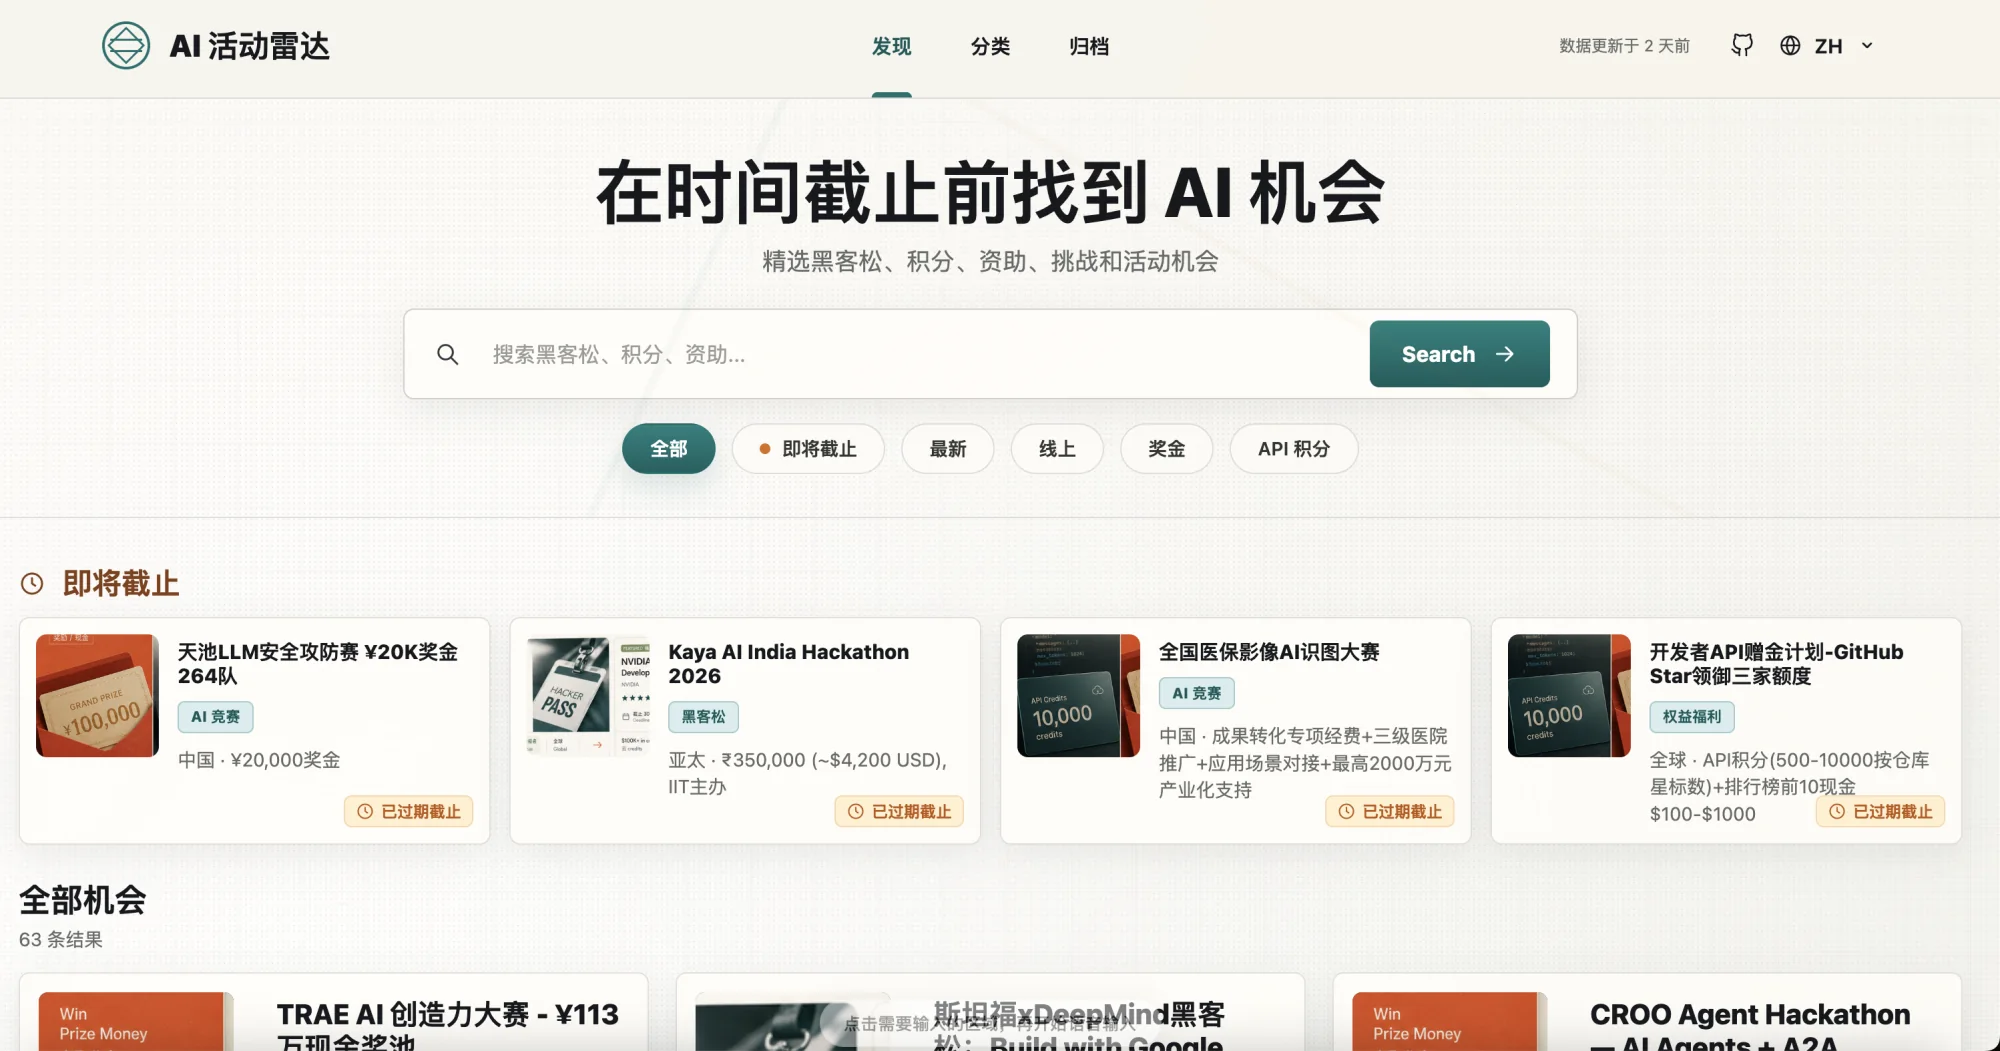Click 已过期截止 badge on 全国医保 card
The height and width of the screenshot is (1051, 2000).
[x=1390, y=811]
